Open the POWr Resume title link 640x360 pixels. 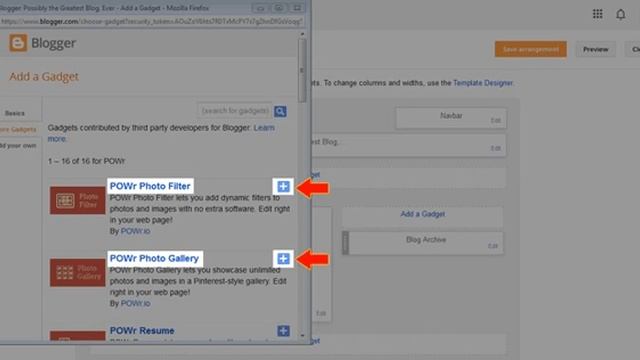[142, 331]
